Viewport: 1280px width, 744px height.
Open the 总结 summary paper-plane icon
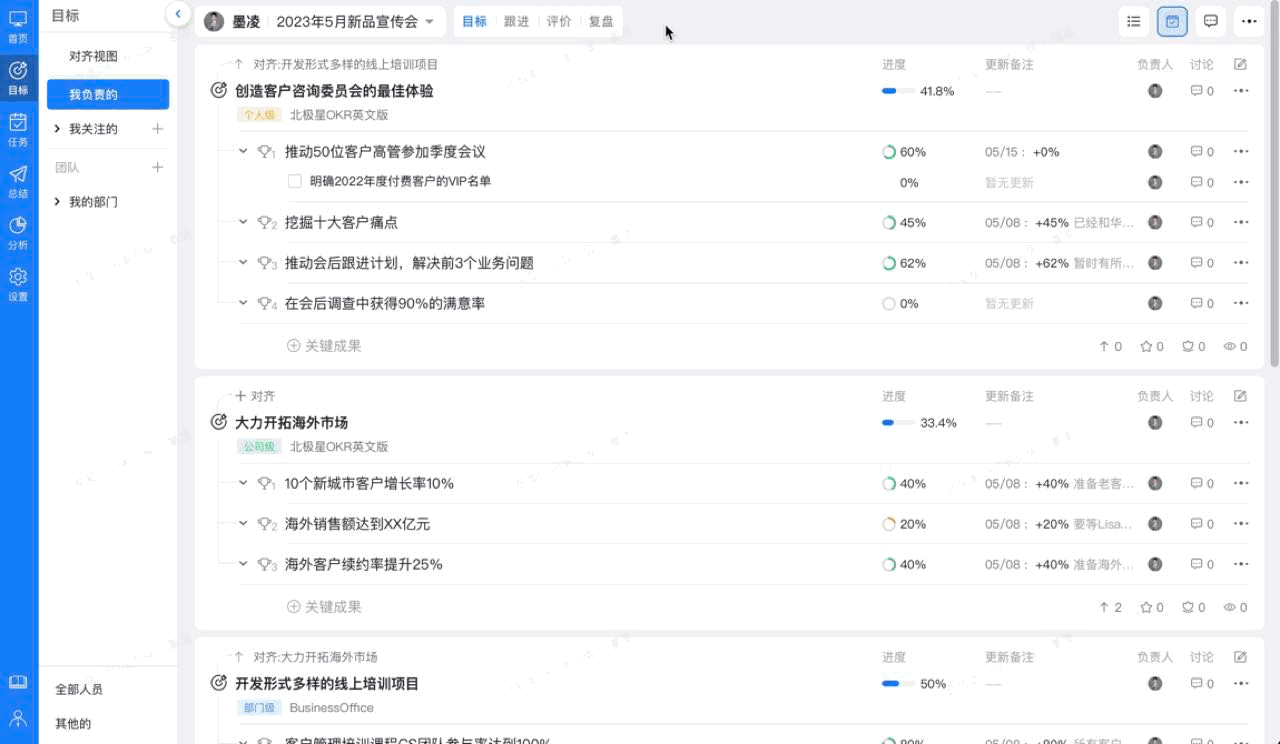click(x=18, y=181)
